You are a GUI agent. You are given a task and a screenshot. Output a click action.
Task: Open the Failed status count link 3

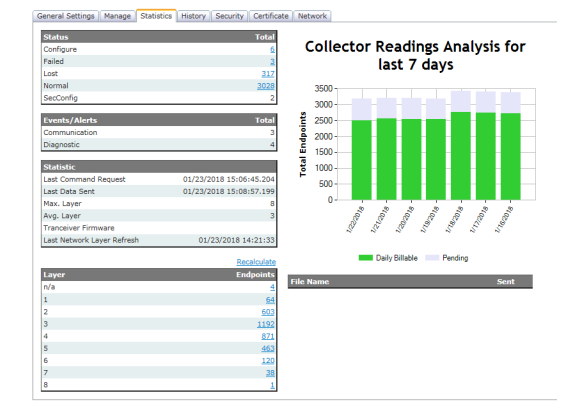tap(272, 61)
